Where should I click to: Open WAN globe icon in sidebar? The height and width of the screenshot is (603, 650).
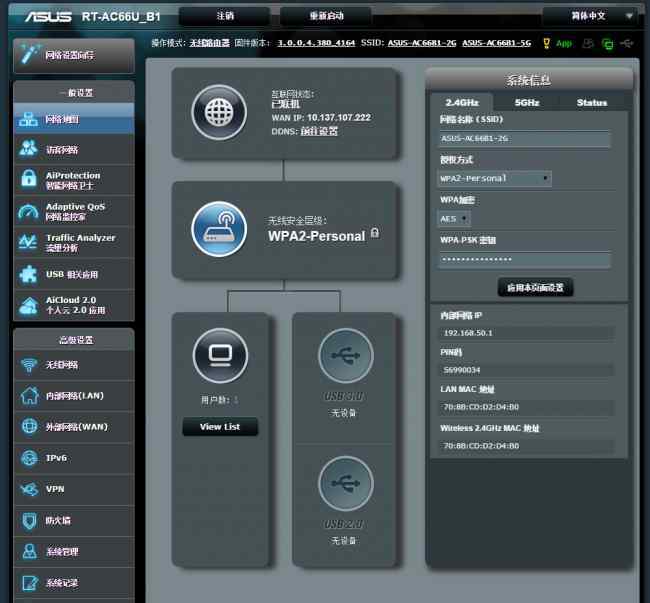(29, 426)
